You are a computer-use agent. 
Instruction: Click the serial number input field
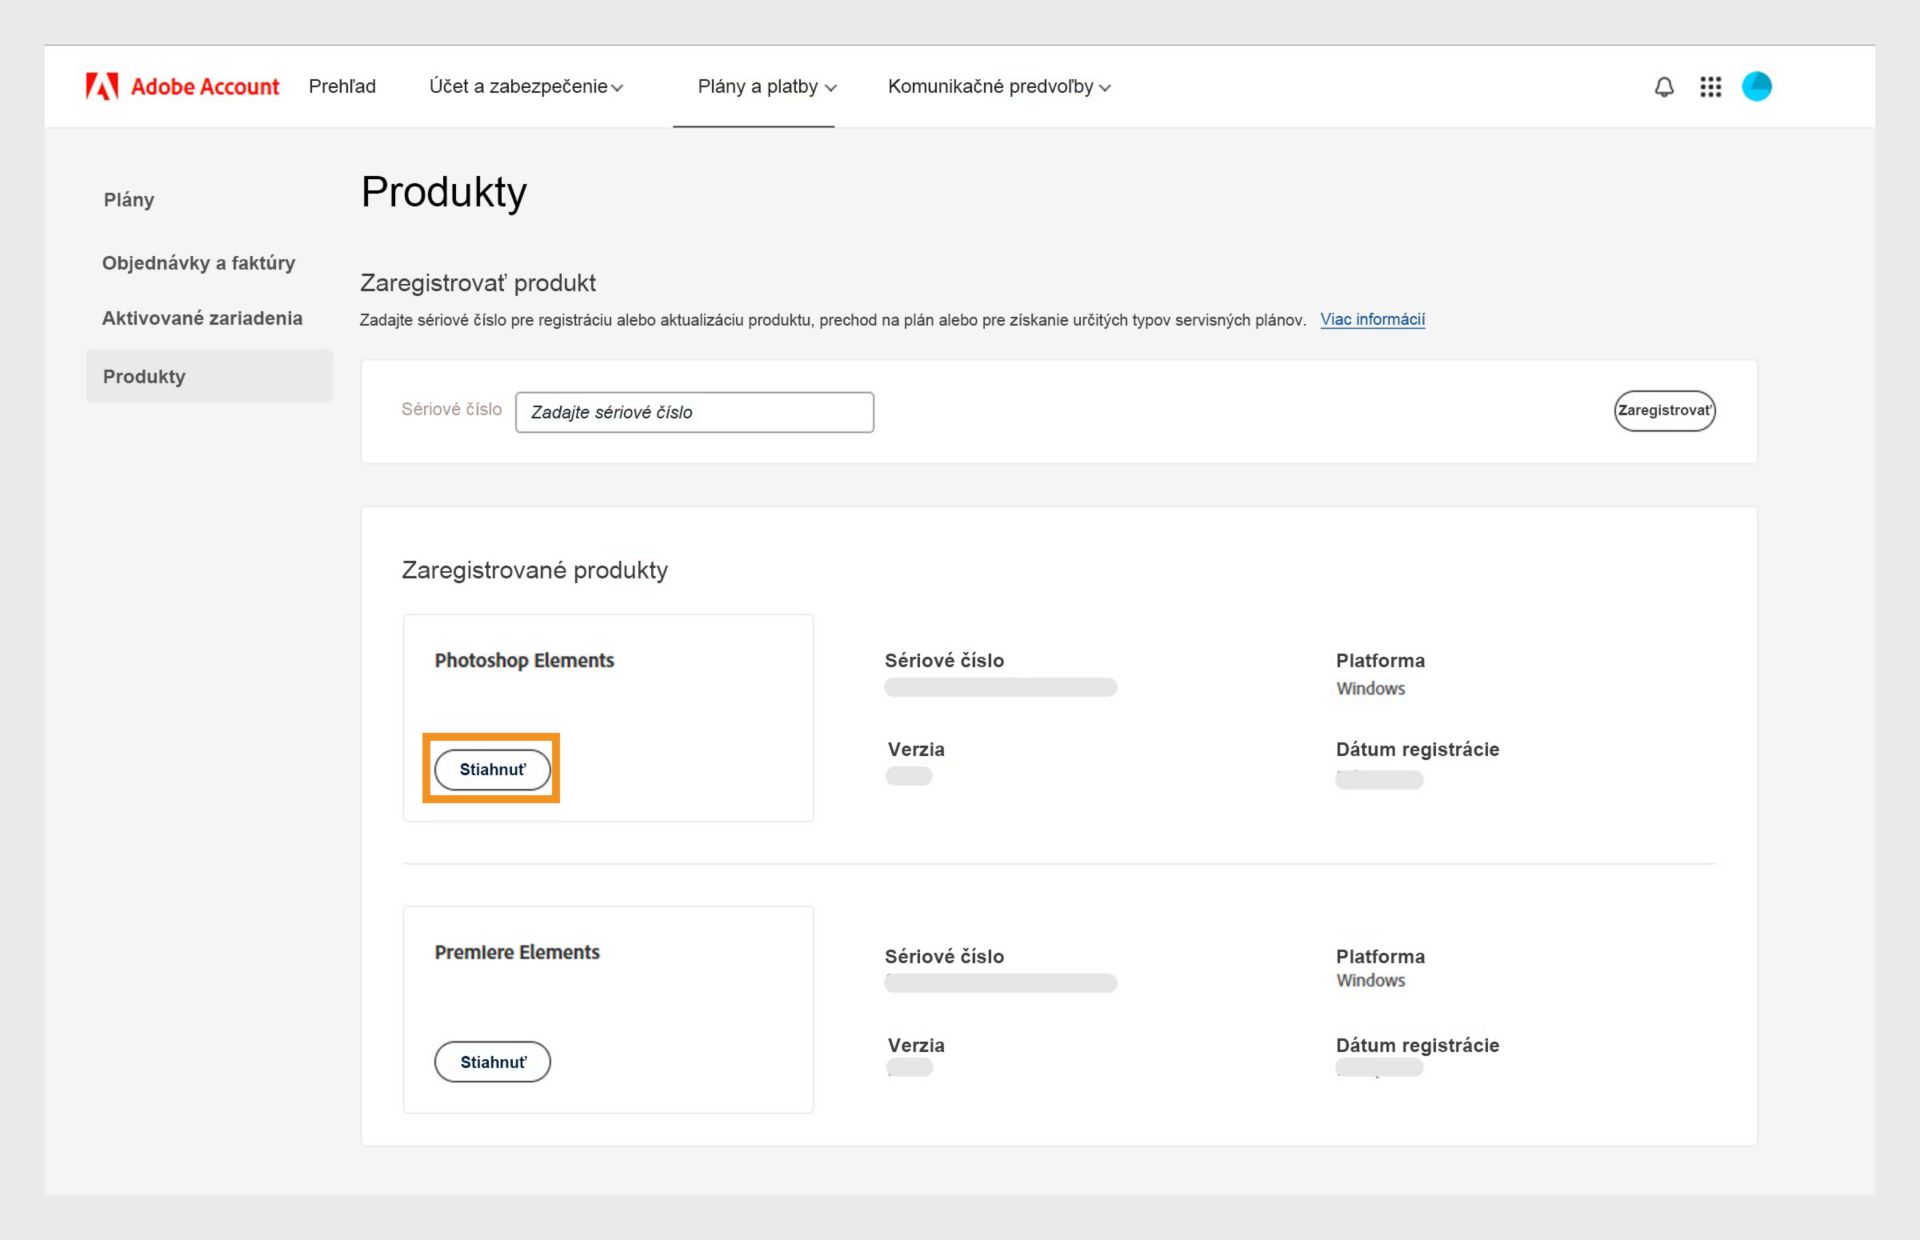(694, 412)
